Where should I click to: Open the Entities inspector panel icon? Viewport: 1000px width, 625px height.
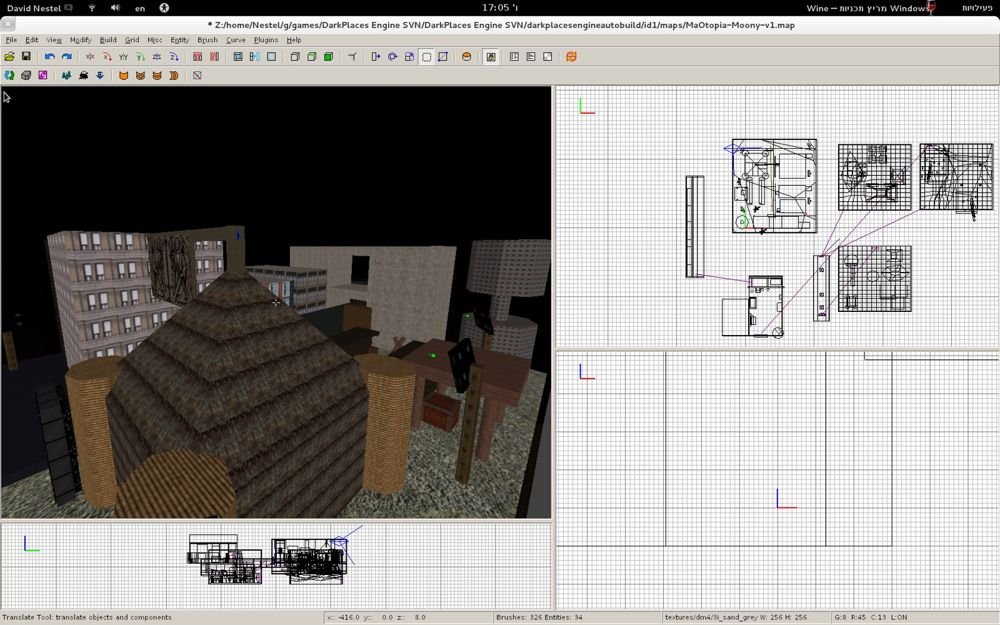point(514,57)
